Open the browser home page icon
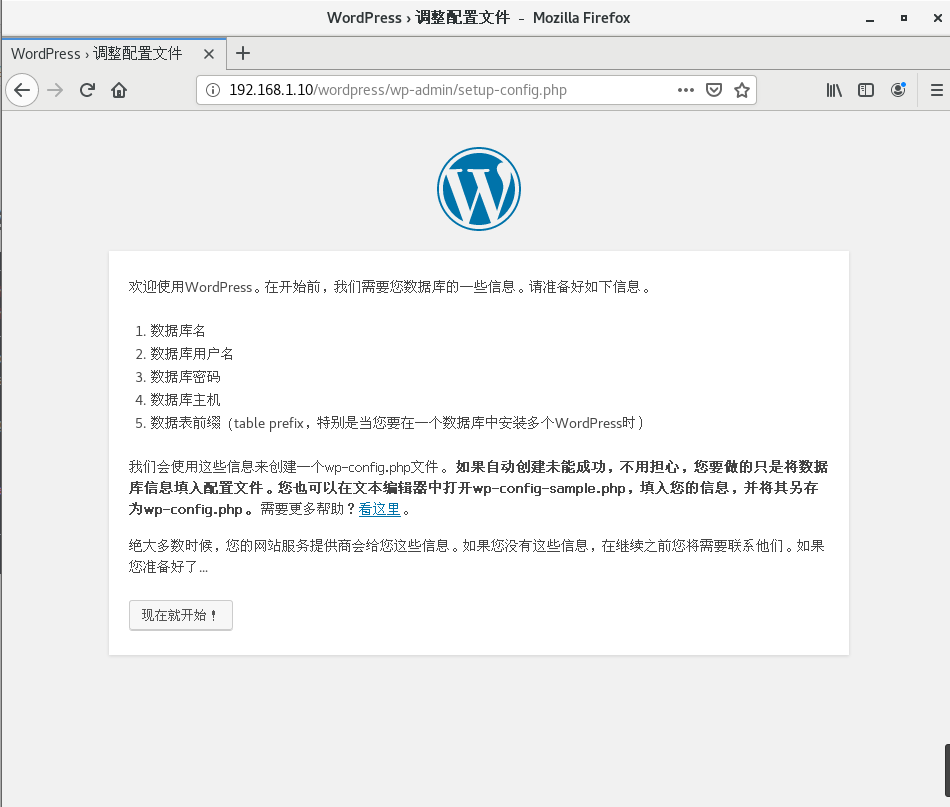 point(119,90)
